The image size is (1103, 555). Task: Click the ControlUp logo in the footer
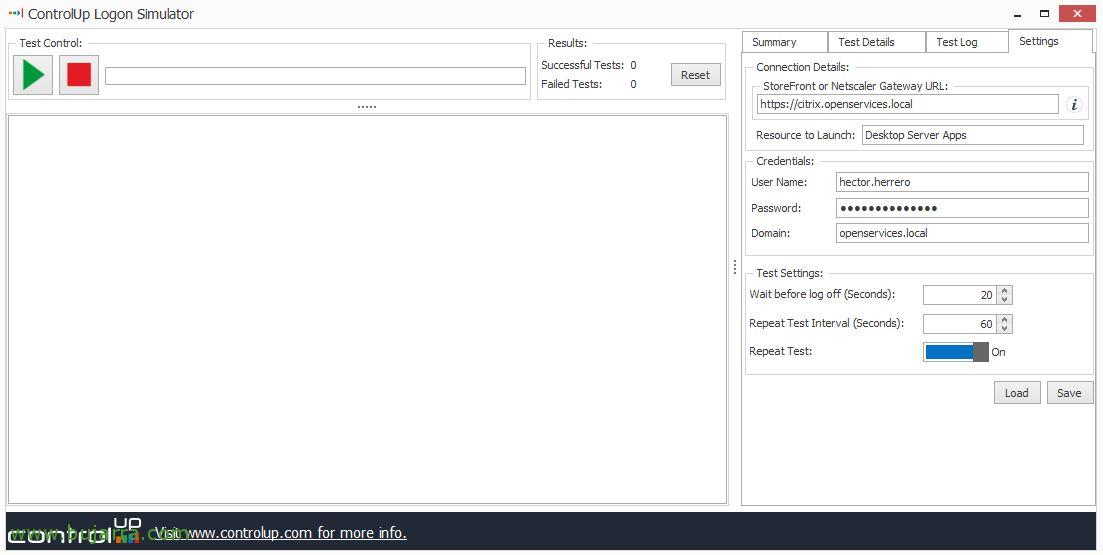(75, 532)
